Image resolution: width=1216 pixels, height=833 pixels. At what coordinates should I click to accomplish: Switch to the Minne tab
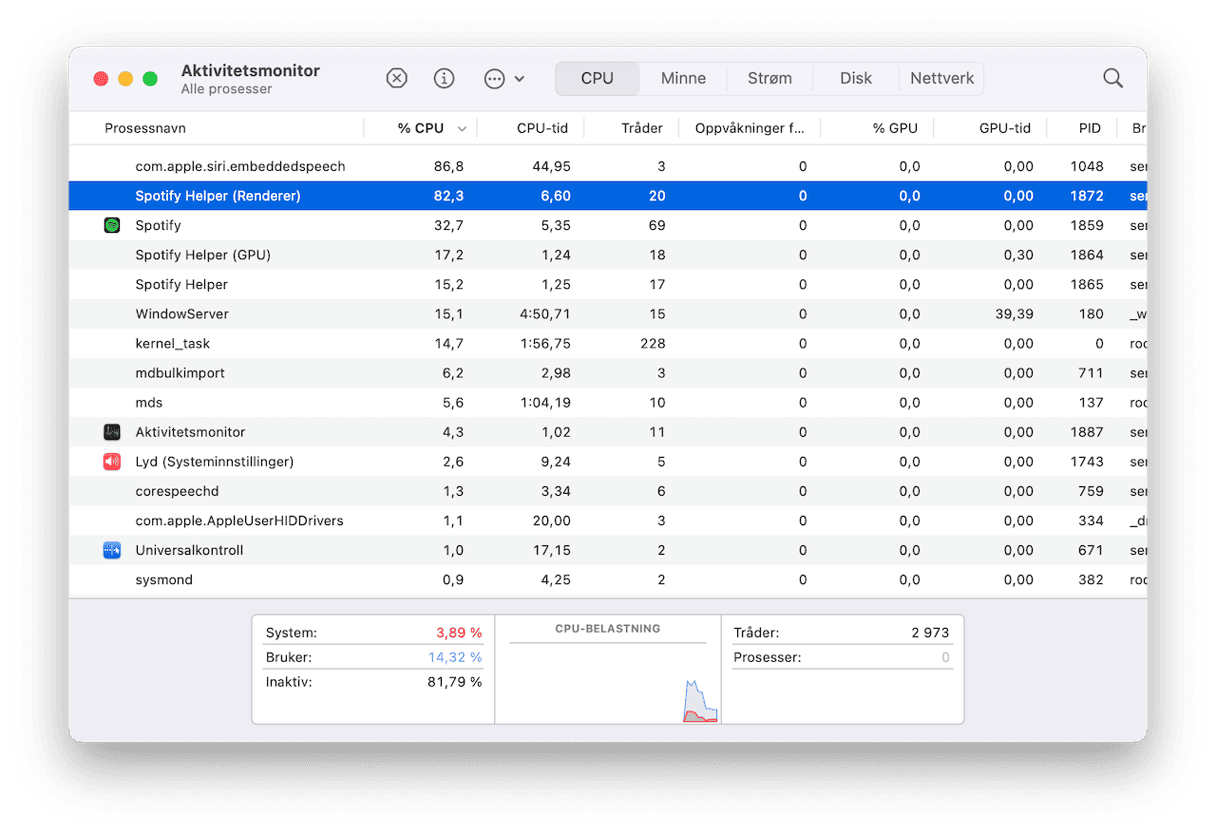[683, 78]
